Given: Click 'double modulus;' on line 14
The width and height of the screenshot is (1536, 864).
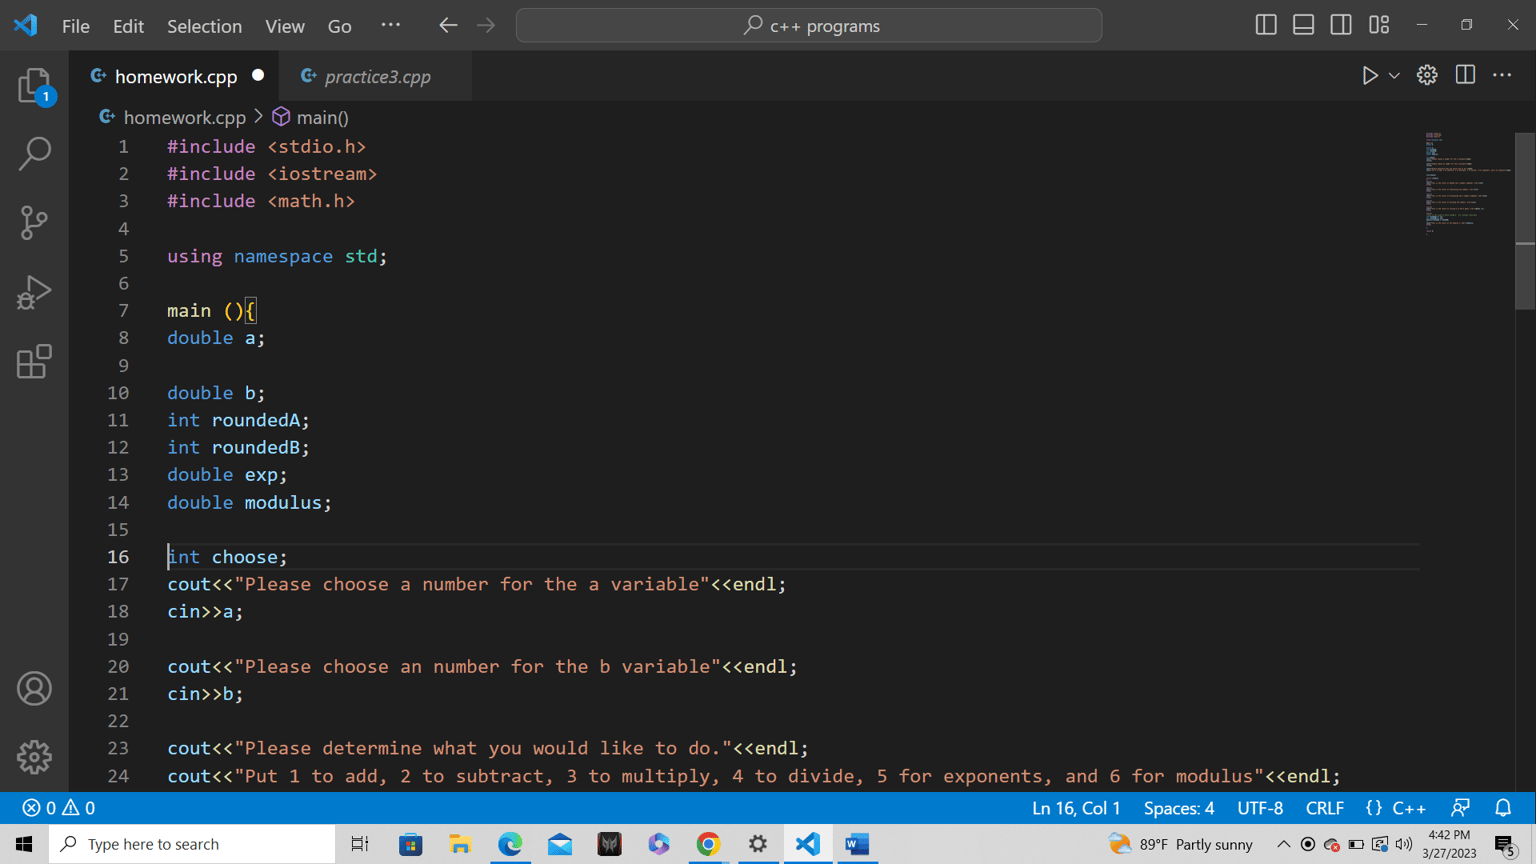Looking at the screenshot, I should (249, 502).
